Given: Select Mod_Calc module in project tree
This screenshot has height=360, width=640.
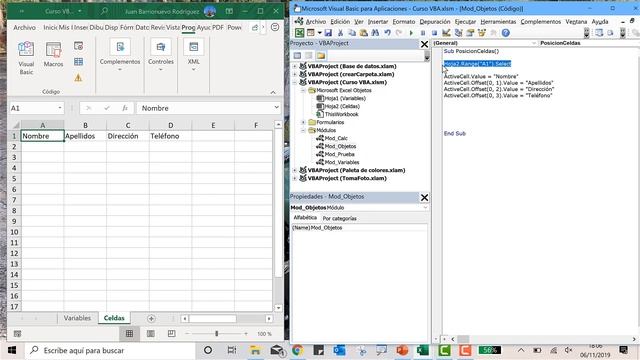Looking at the screenshot, I should (336, 138).
